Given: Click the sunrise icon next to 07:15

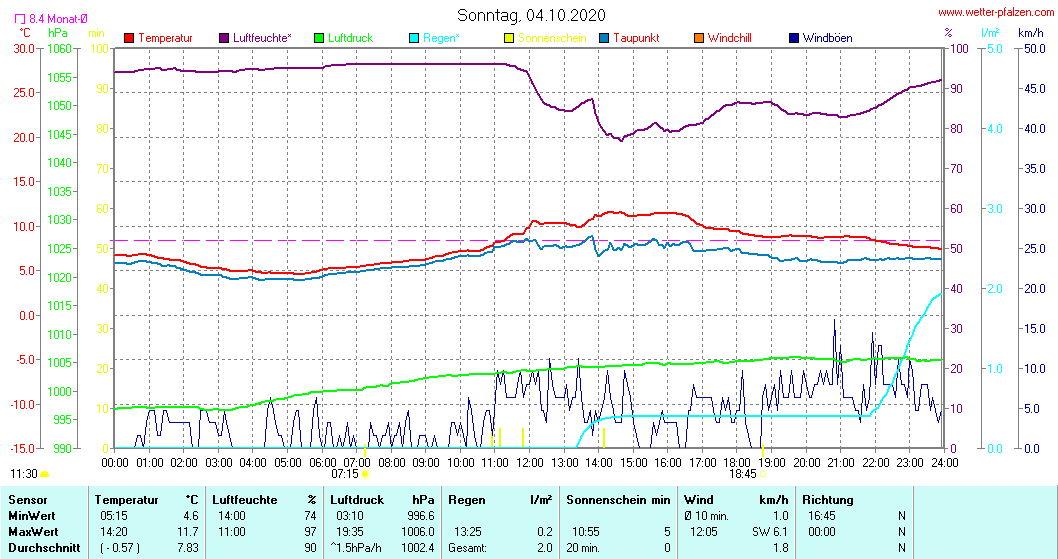Looking at the screenshot, I should tap(365, 475).
